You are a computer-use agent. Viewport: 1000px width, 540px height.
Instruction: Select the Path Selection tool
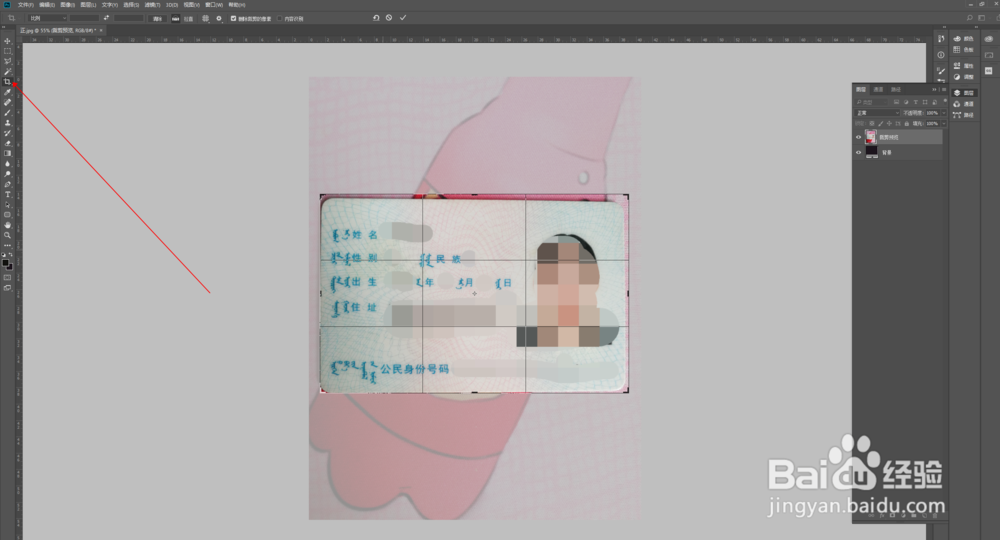[x=8, y=205]
